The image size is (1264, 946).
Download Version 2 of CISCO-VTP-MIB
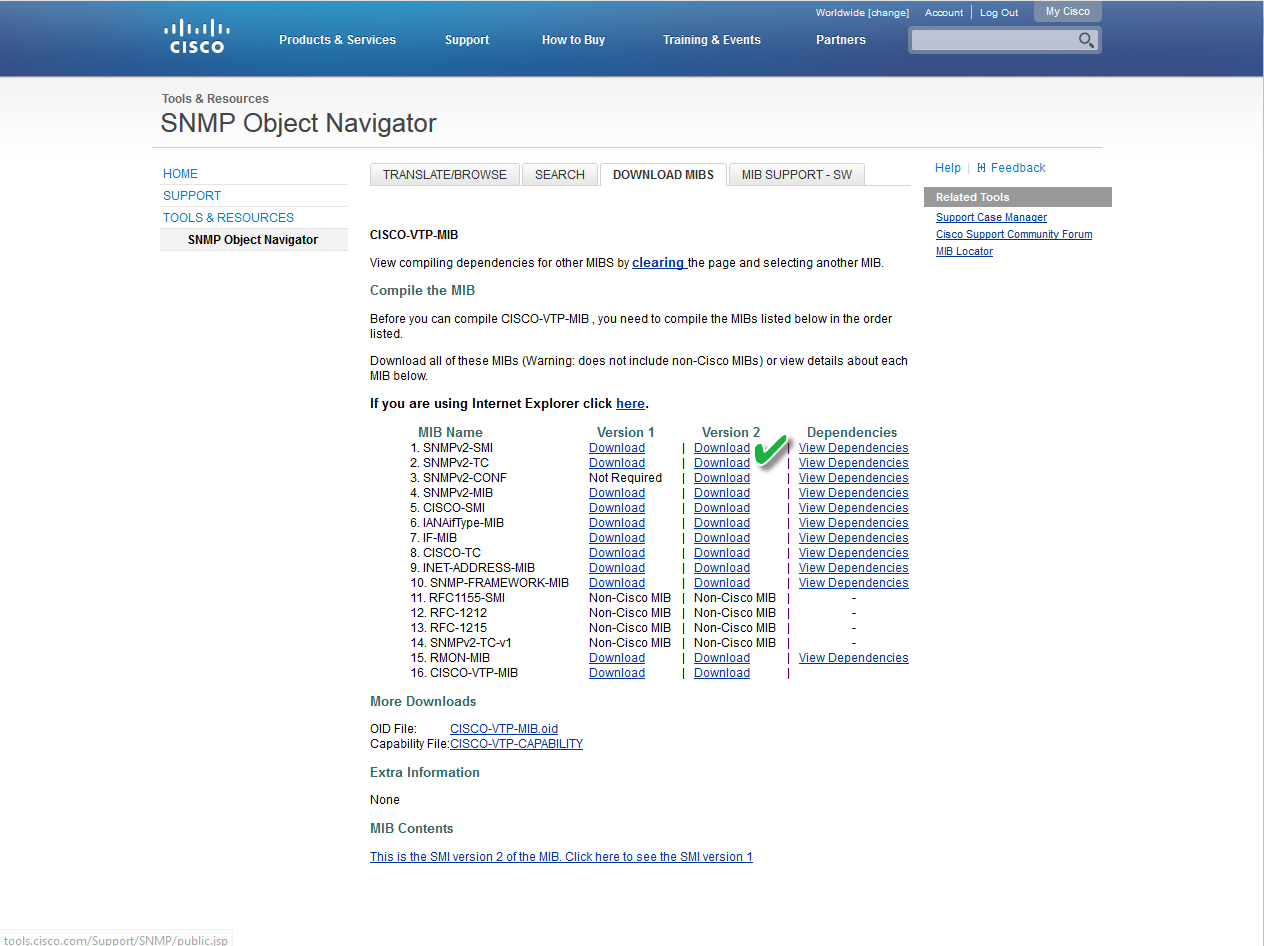[x=722, y=673]
